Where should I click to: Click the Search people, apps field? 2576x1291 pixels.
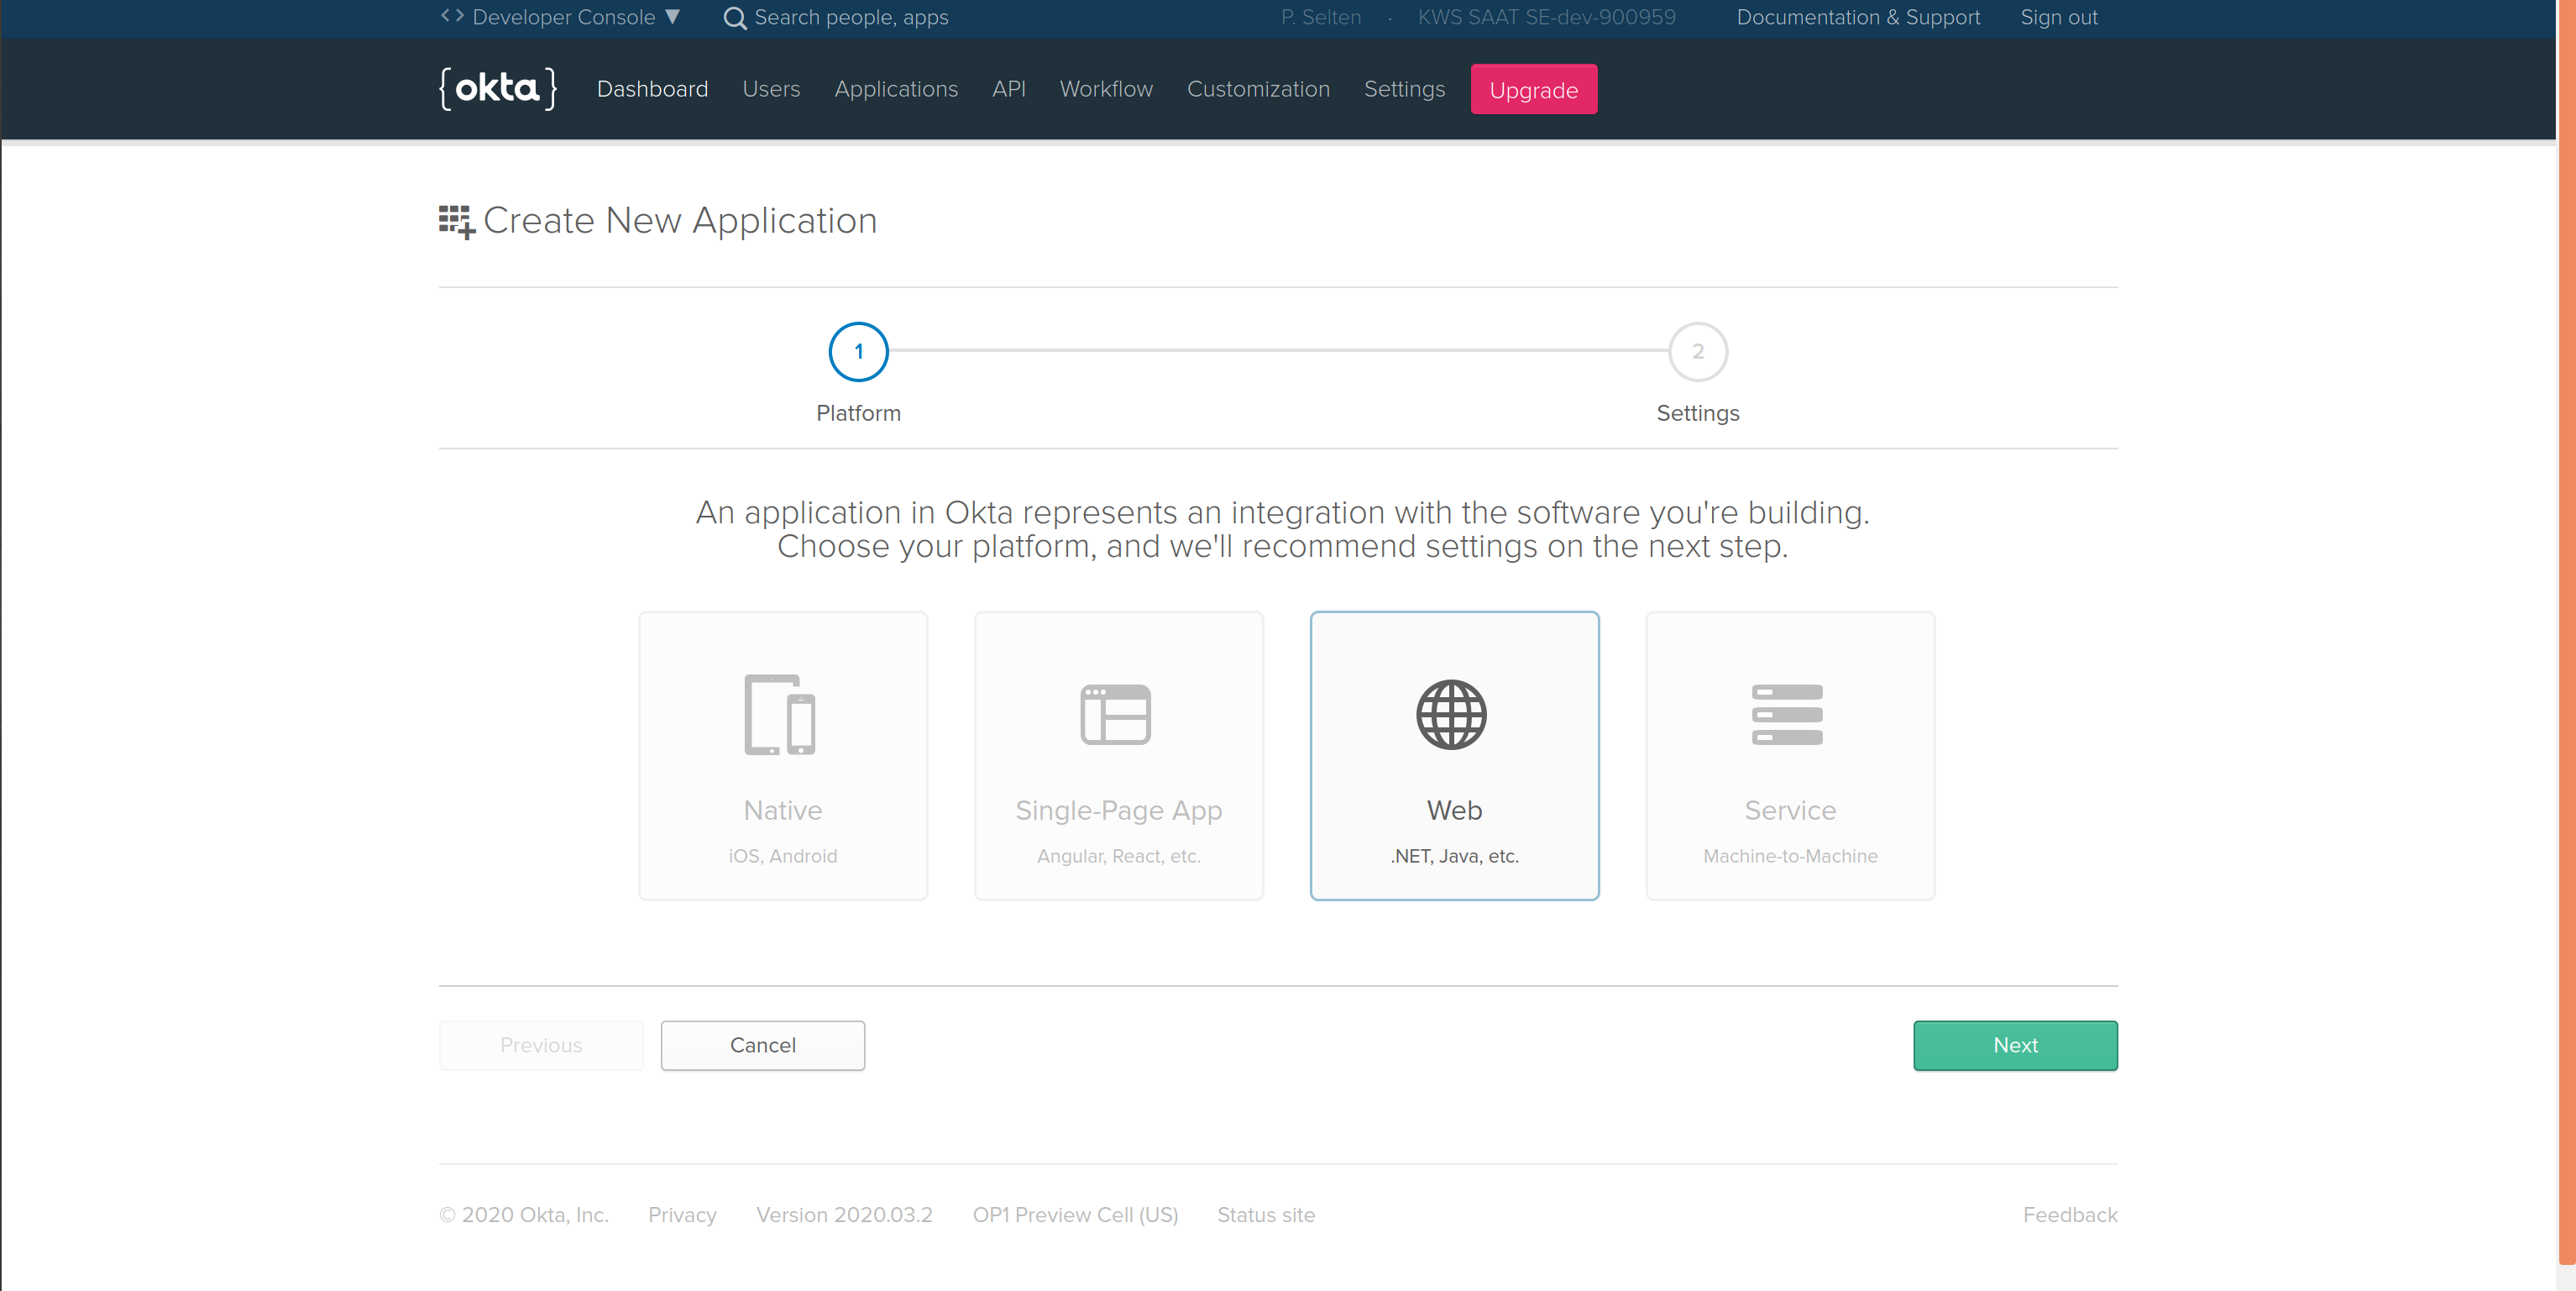pyautogui.click(x=851, y=17)
